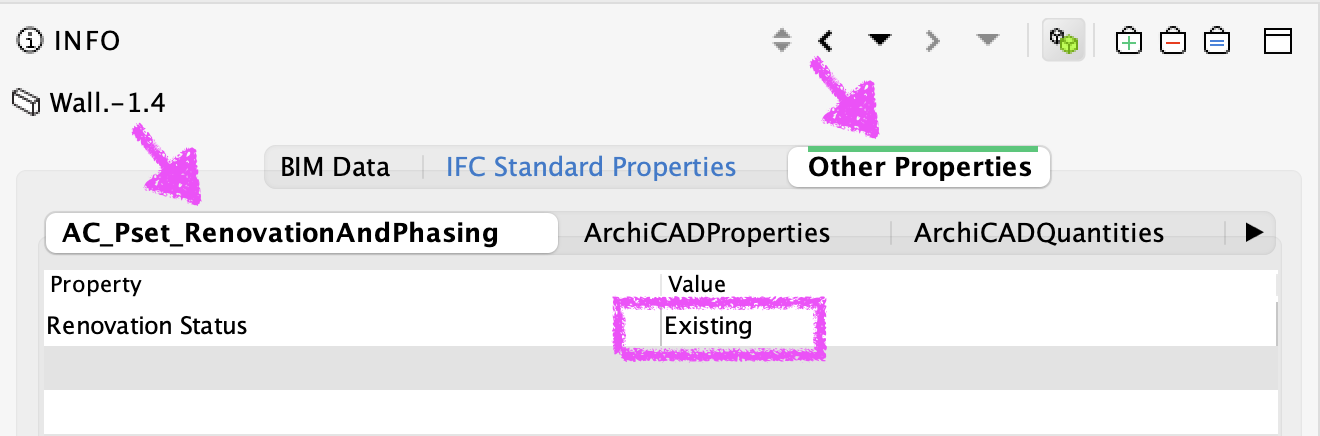Click the basket icon with blue equals

(x=1216, y=41)
